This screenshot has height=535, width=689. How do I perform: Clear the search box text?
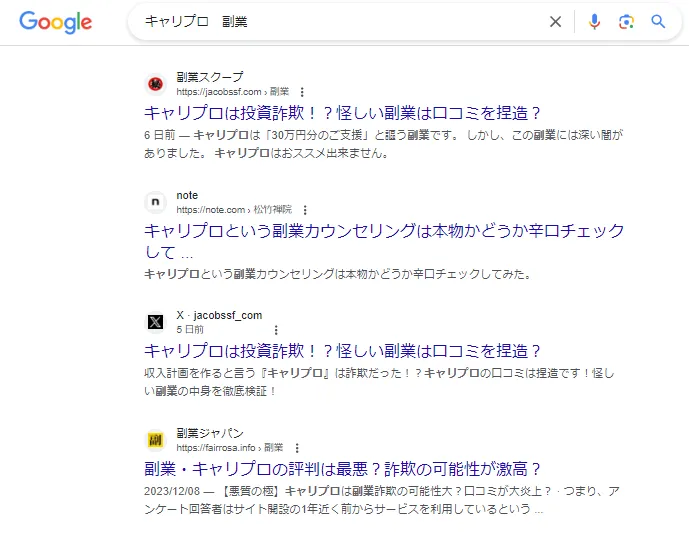(x=556, y=22)
